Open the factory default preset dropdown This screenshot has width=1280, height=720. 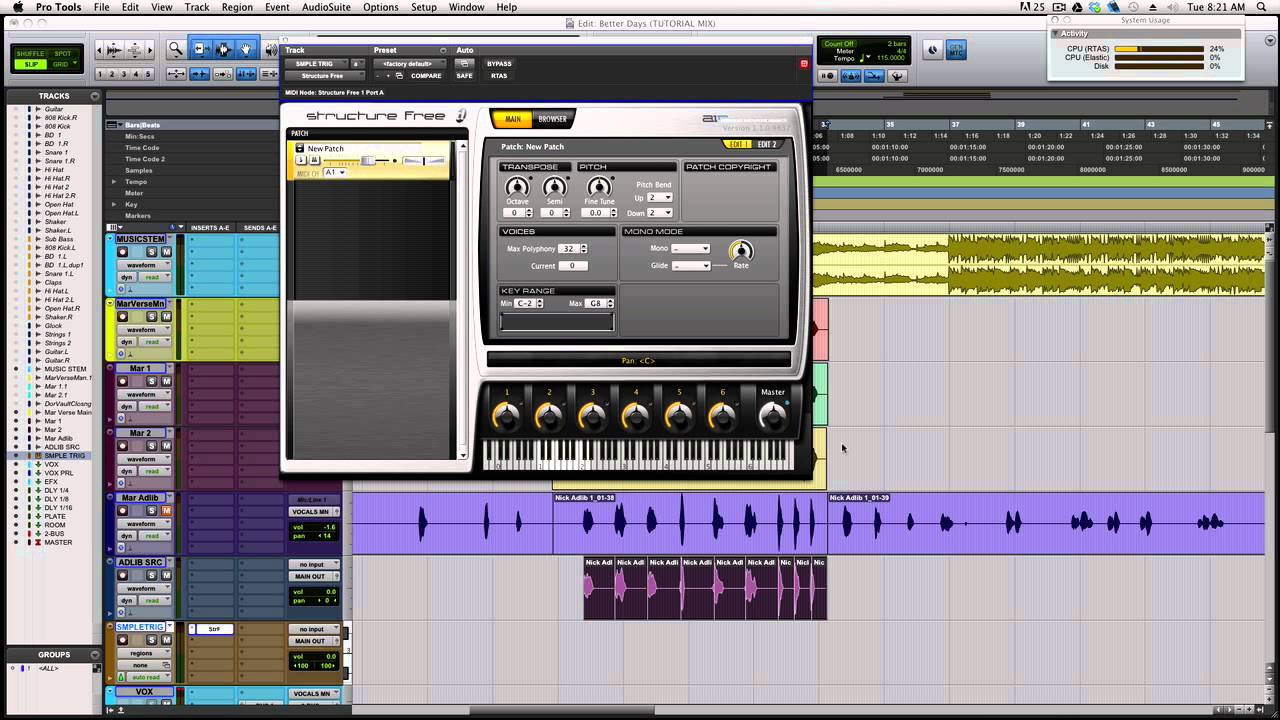[x=408, y=63]
